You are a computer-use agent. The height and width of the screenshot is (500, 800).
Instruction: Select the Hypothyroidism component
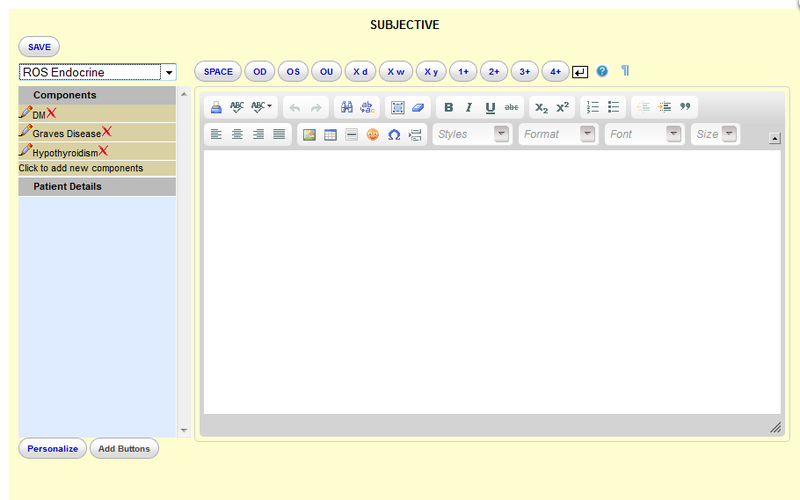(65, 153)
